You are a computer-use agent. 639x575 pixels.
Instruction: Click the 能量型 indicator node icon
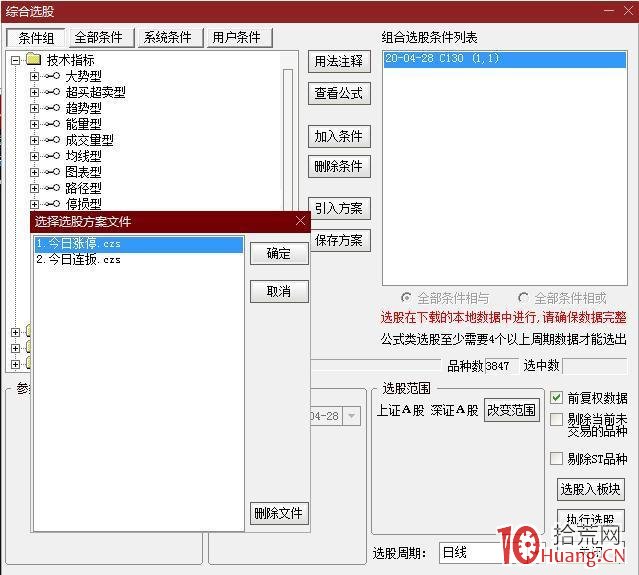coord(53,124)
